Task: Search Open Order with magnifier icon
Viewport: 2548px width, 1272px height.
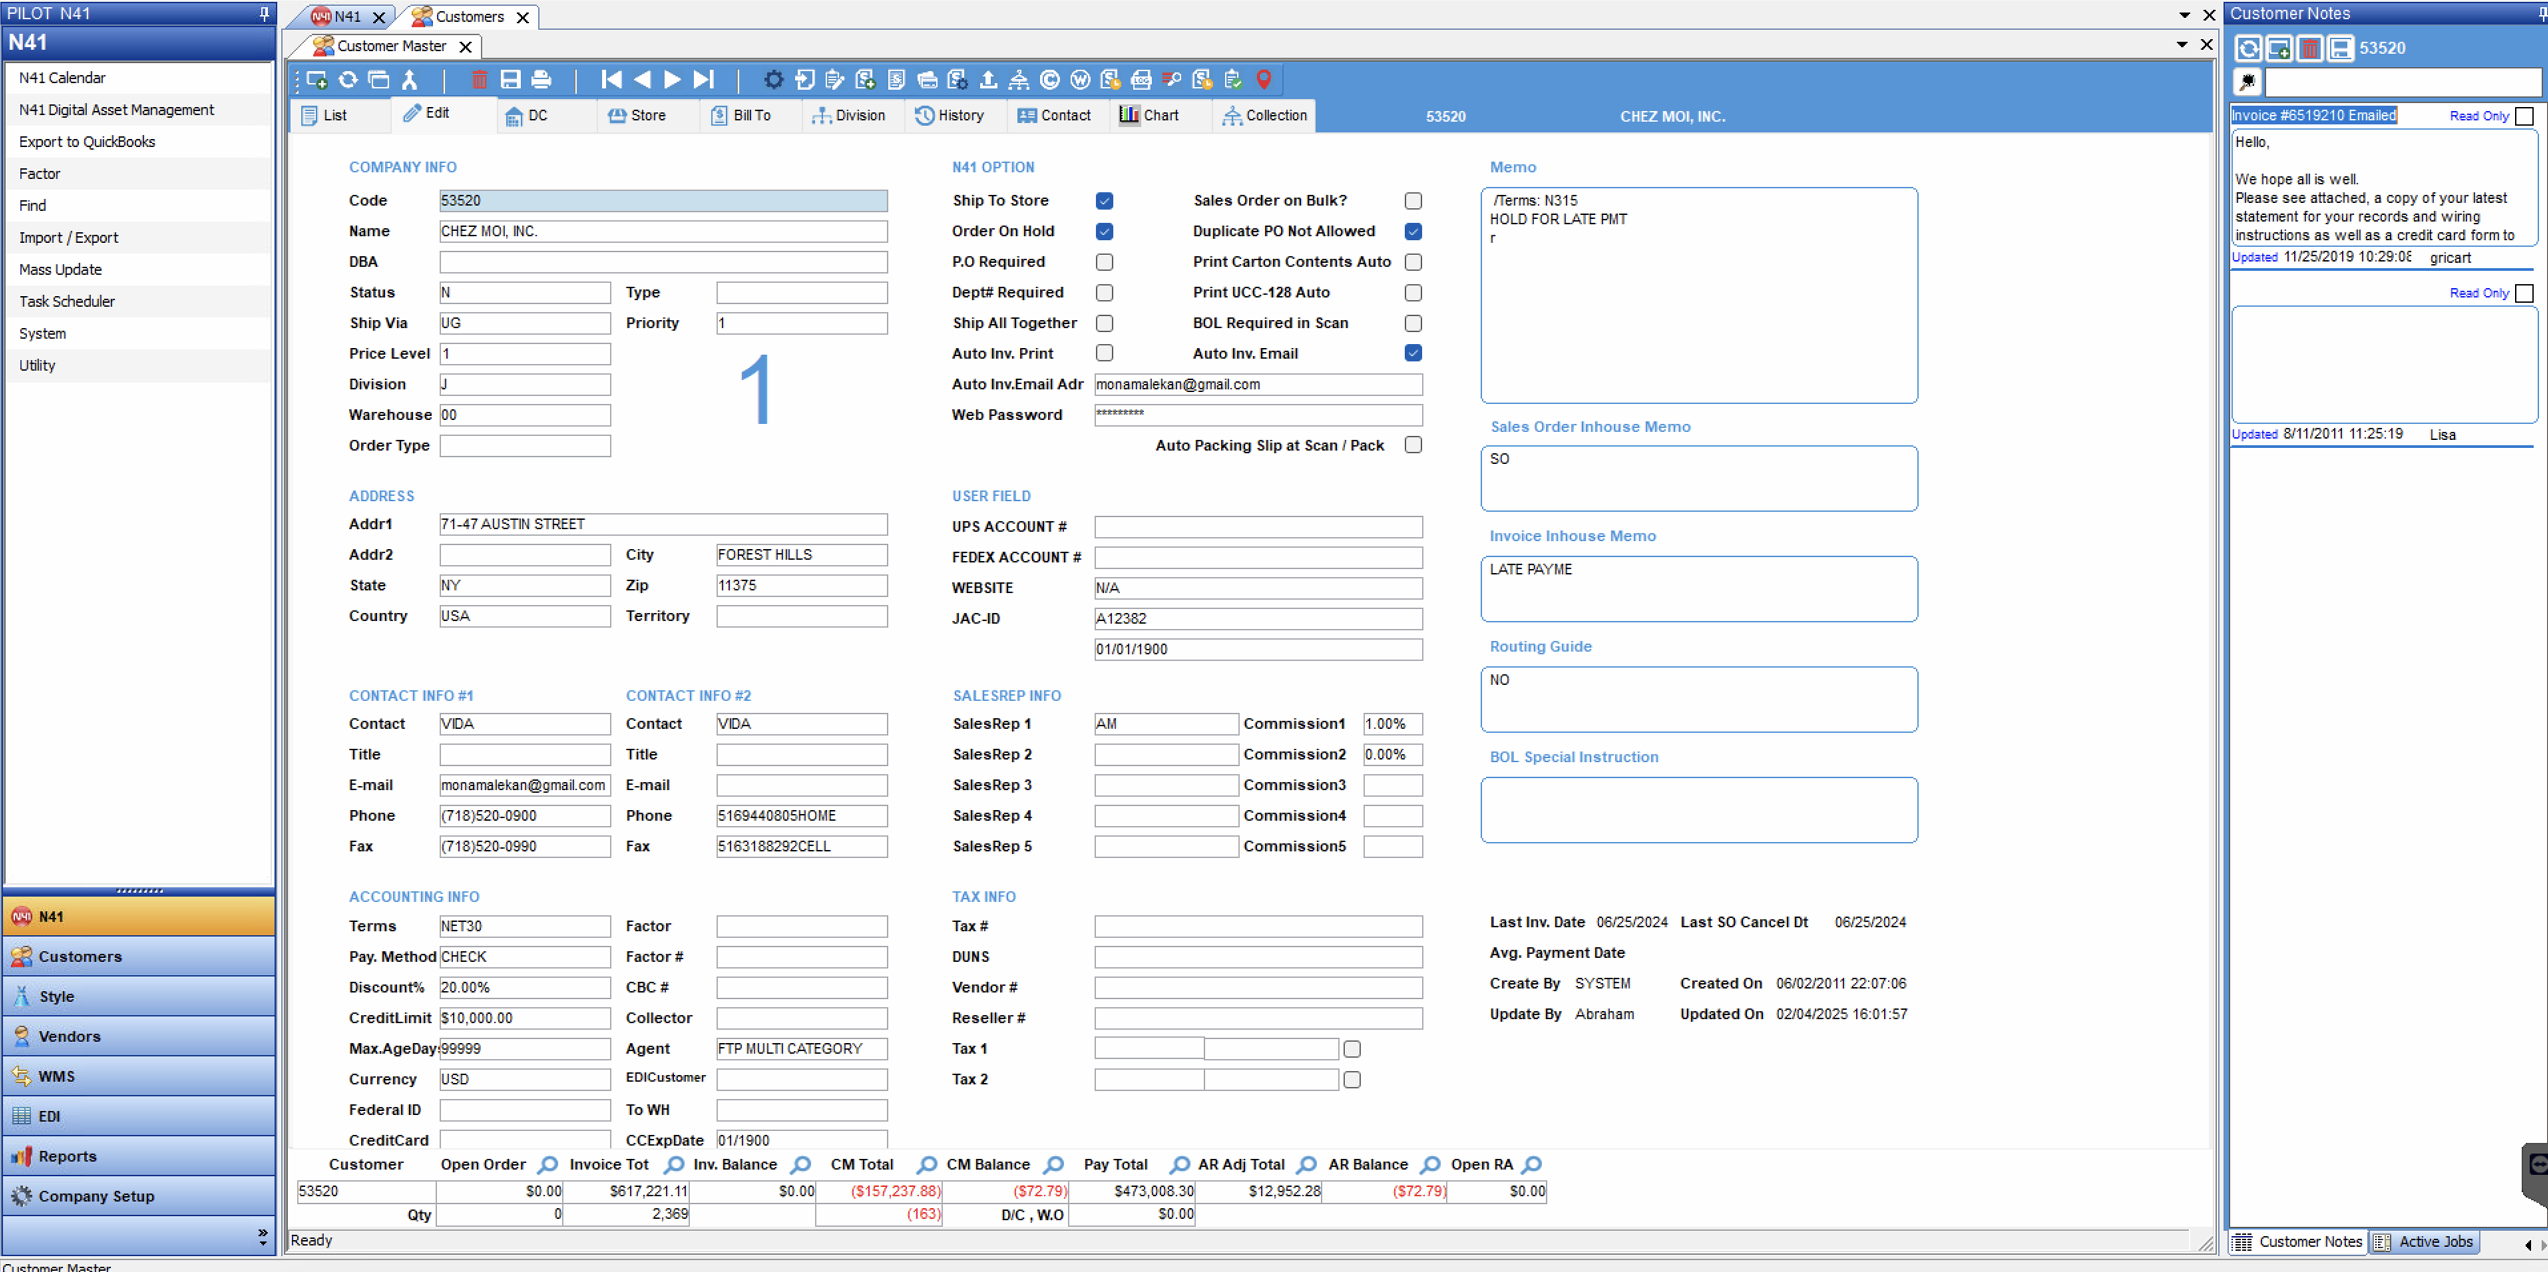Action: click(x=548, y=1165)
